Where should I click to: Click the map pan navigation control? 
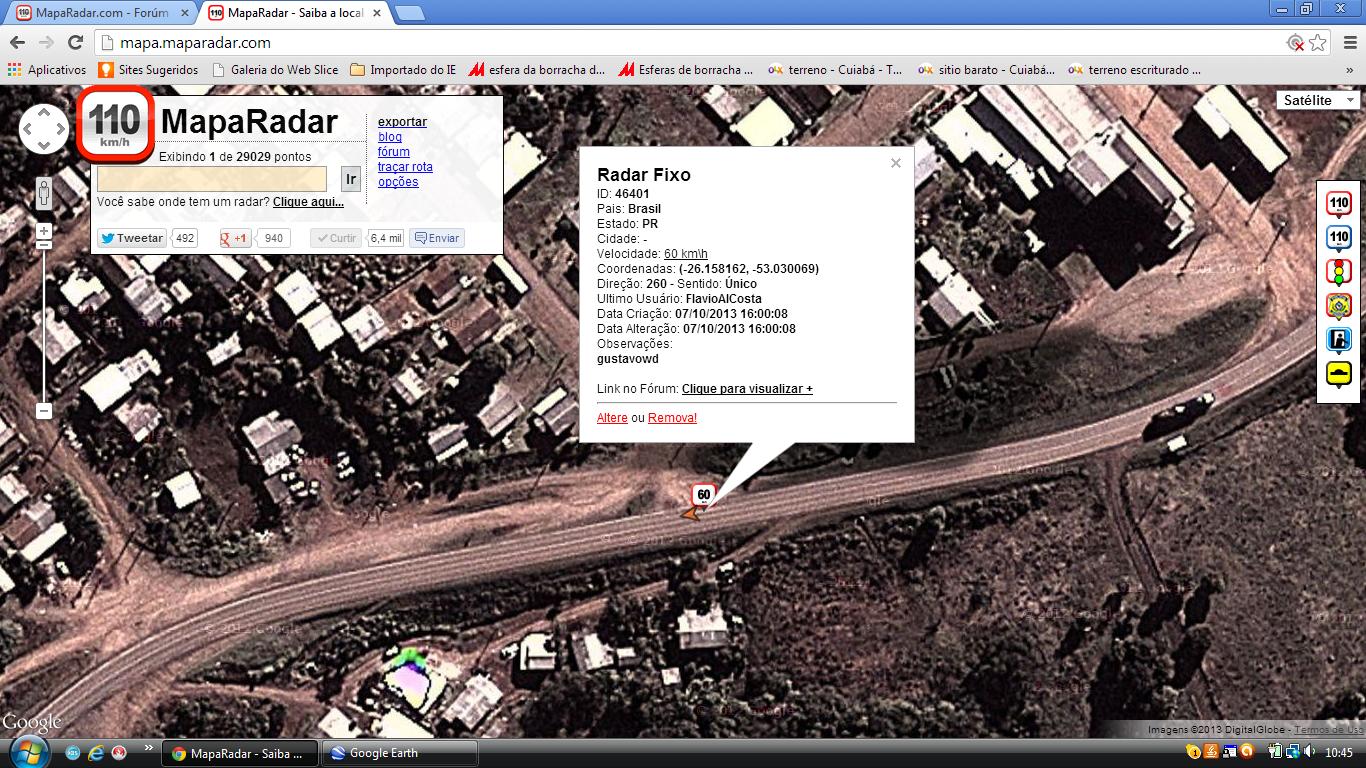coord(44,129)
